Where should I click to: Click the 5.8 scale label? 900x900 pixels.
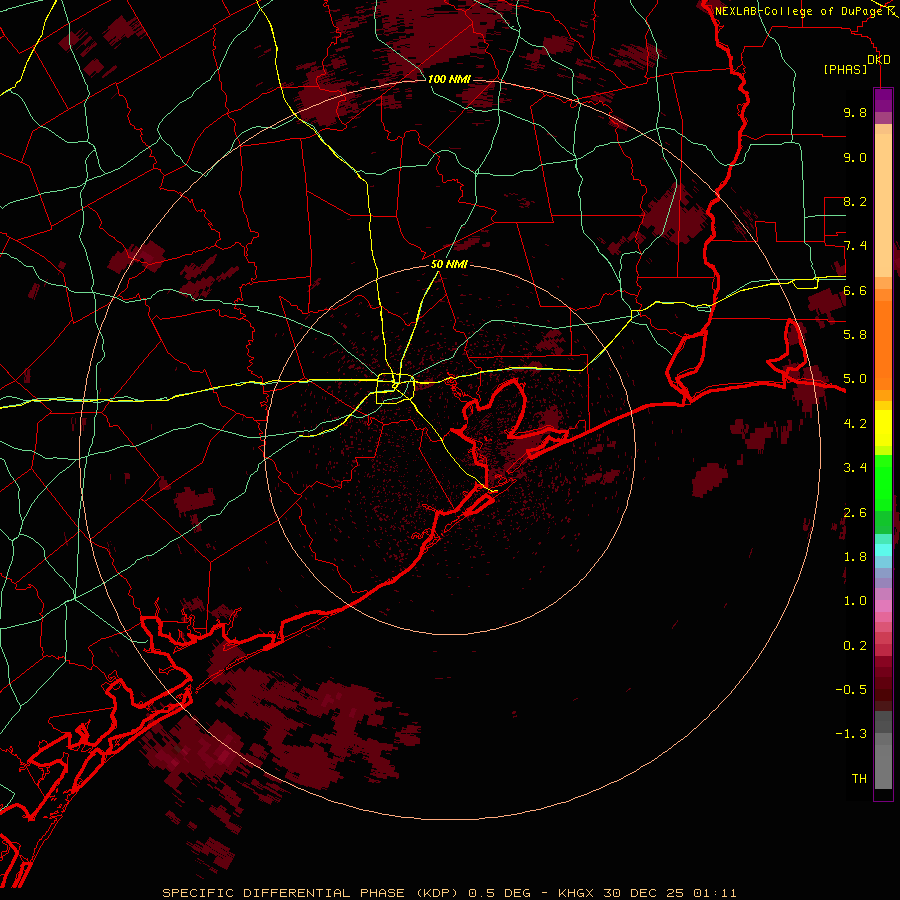tap(855, 334)
